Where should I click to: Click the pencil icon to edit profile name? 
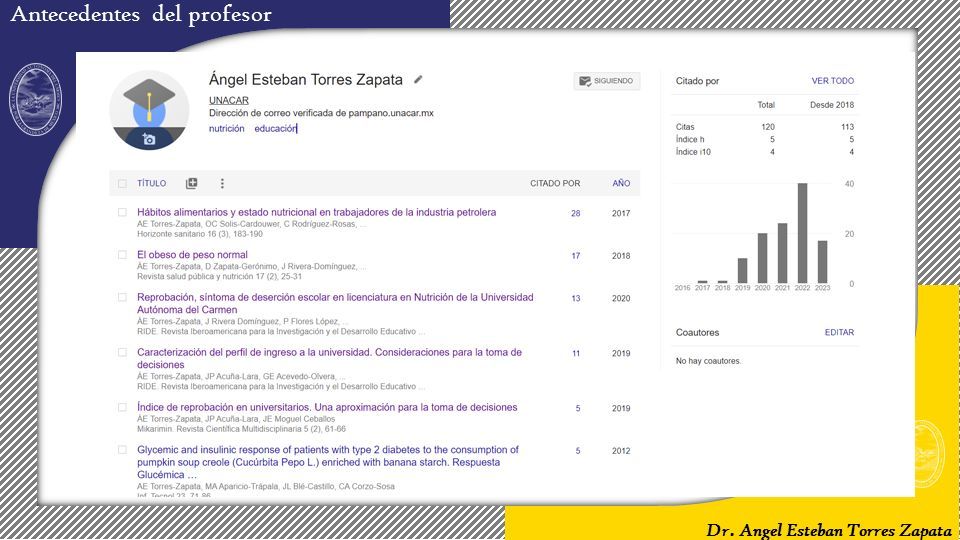click(418, 80)
